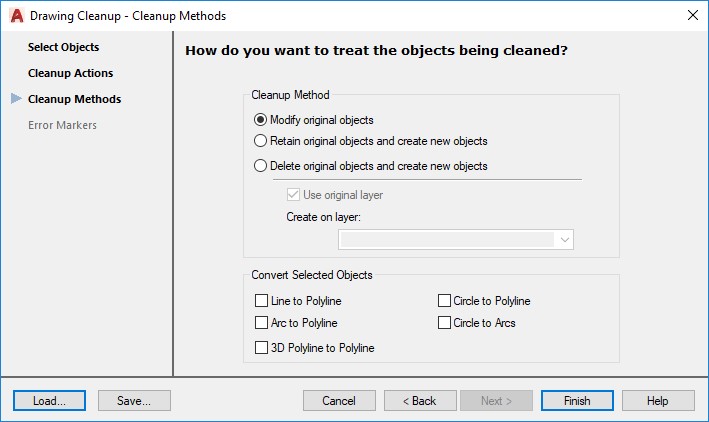Image resolution: width=709 pixels, height=422 pixels.
Task: Close the Drawing Cleanup dialog
Action: click(691, 15)
